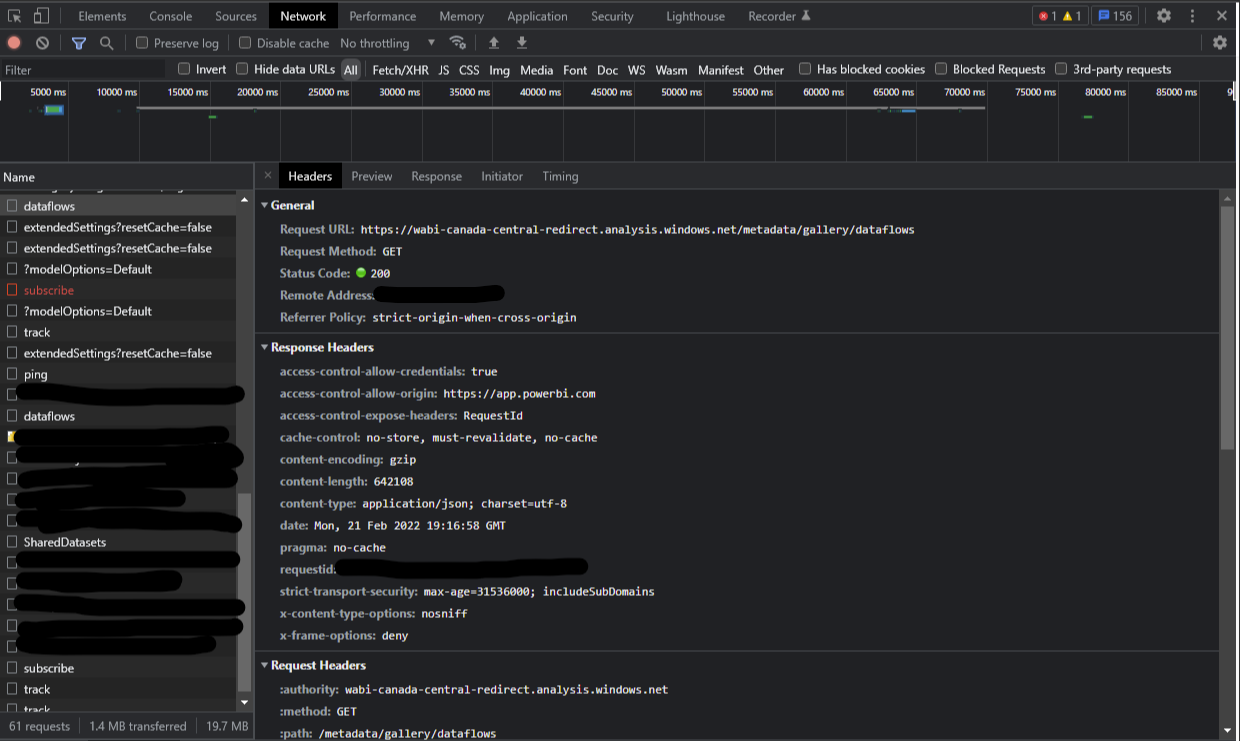Show the Preview tab of request
The height and width of the screenshot is (742, 1240).
coord(372,176)
